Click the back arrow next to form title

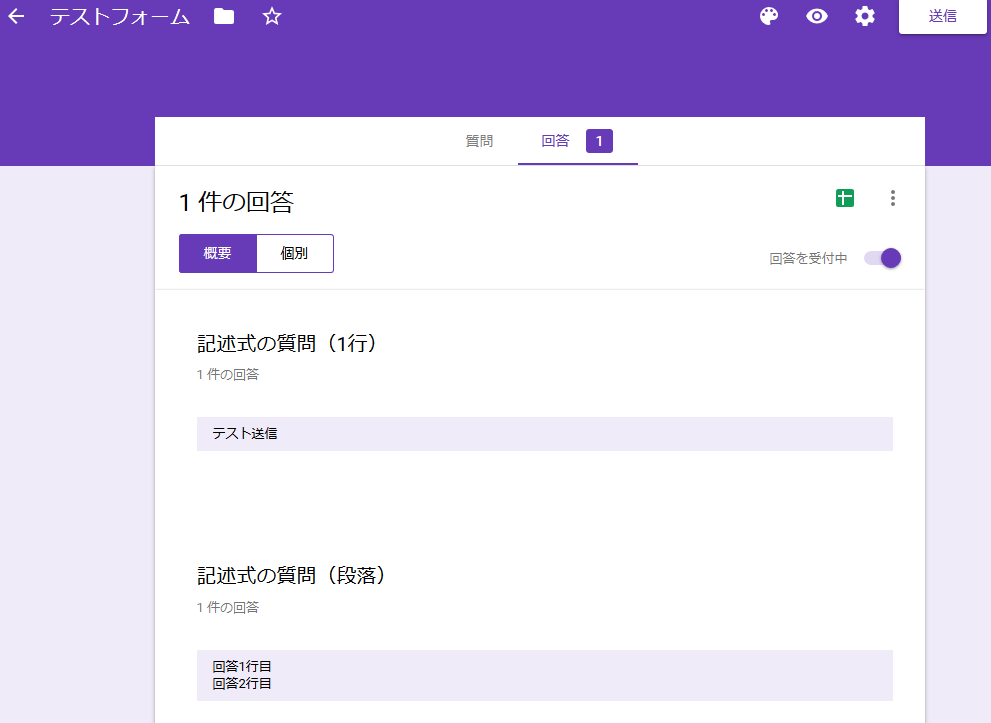click(15, 17)
